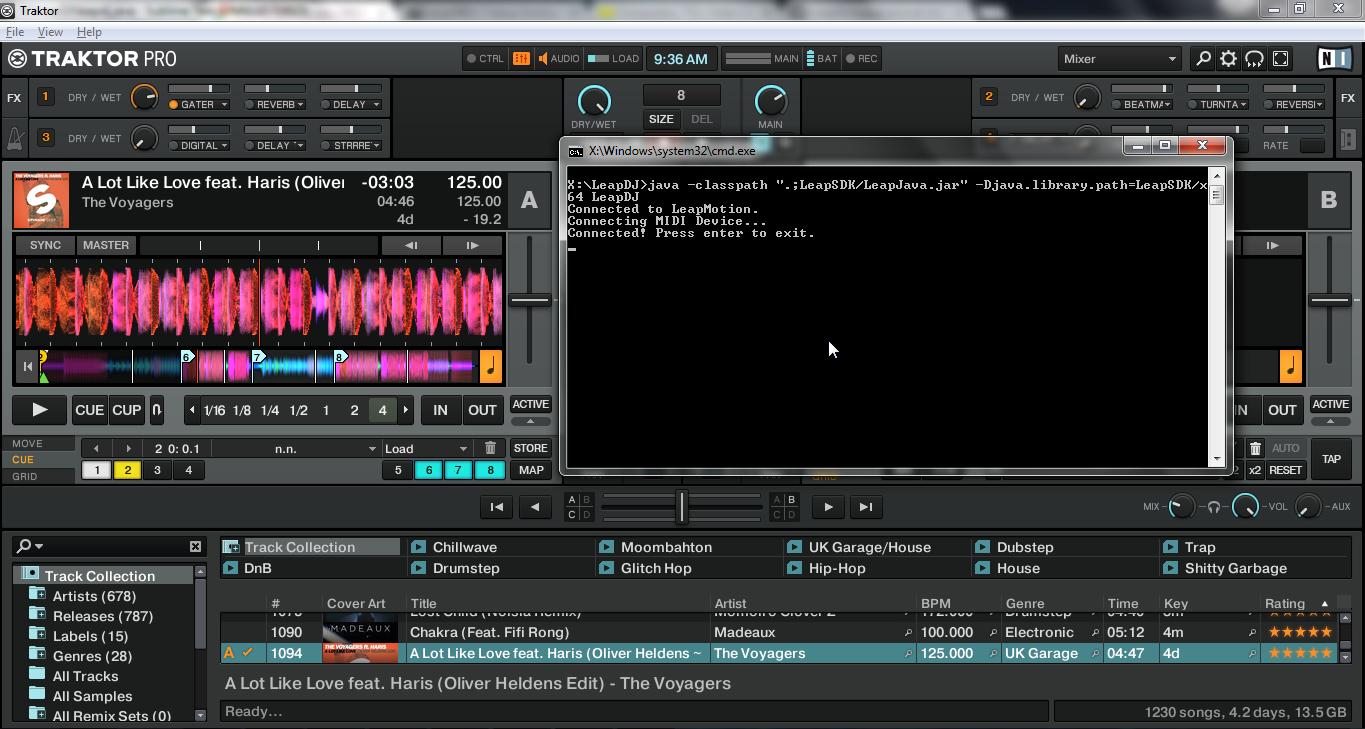This screenshot has height=729, width=1365.
Task: Click the cassette audio recorder panel icon
Action: click(1347, 139)
